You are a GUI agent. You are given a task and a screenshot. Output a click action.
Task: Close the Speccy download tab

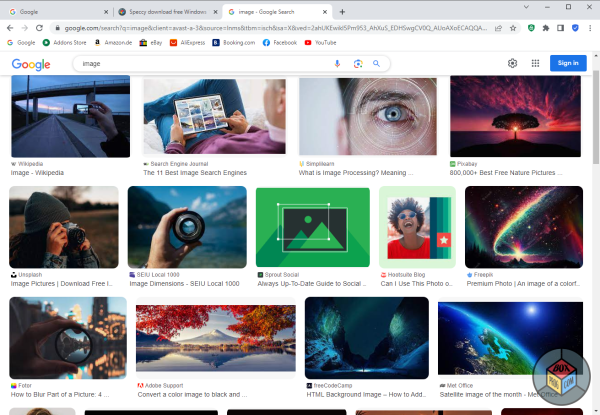pos(215,12)
